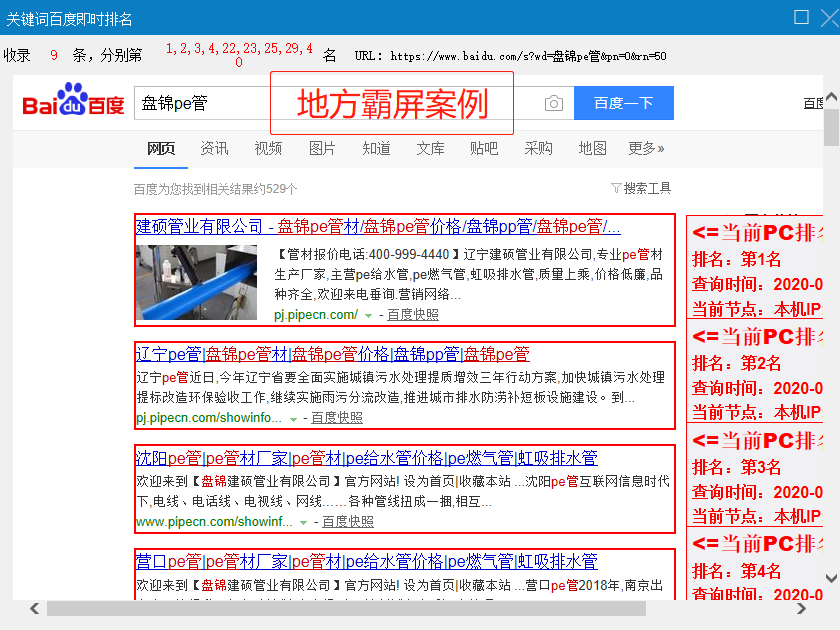
Task: Expand dropdown arrow beside www.pipecn.com/showinf URL
Action: 304,522
